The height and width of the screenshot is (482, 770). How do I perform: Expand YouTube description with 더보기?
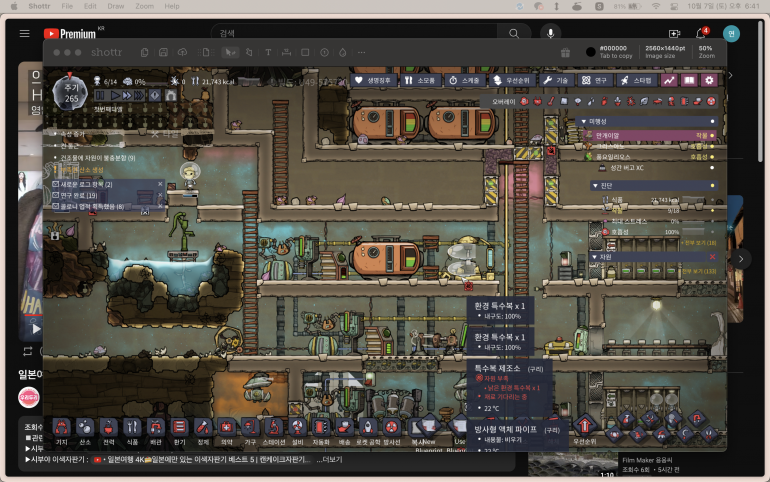[329, 459]
